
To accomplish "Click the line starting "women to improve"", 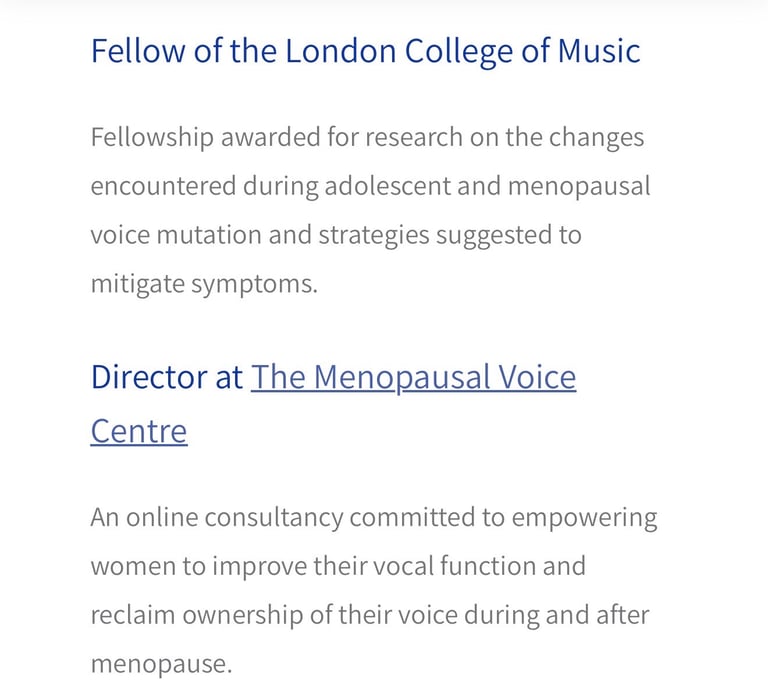I will [x=337, y=566].
